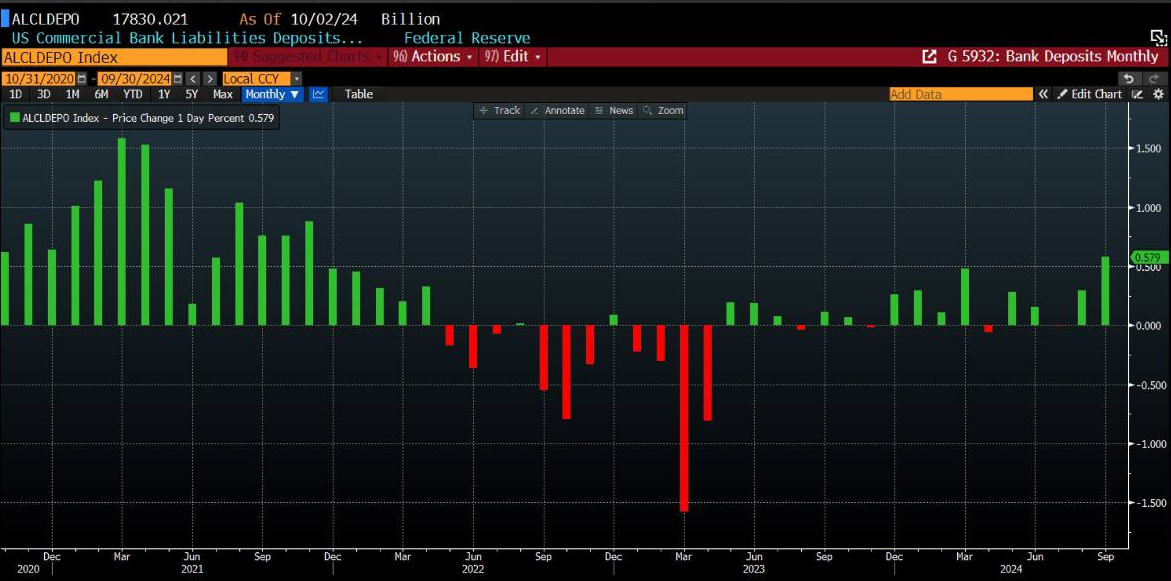
Task: Click the pop-out icon beside G 5932
Action: (x=929, y=57)
